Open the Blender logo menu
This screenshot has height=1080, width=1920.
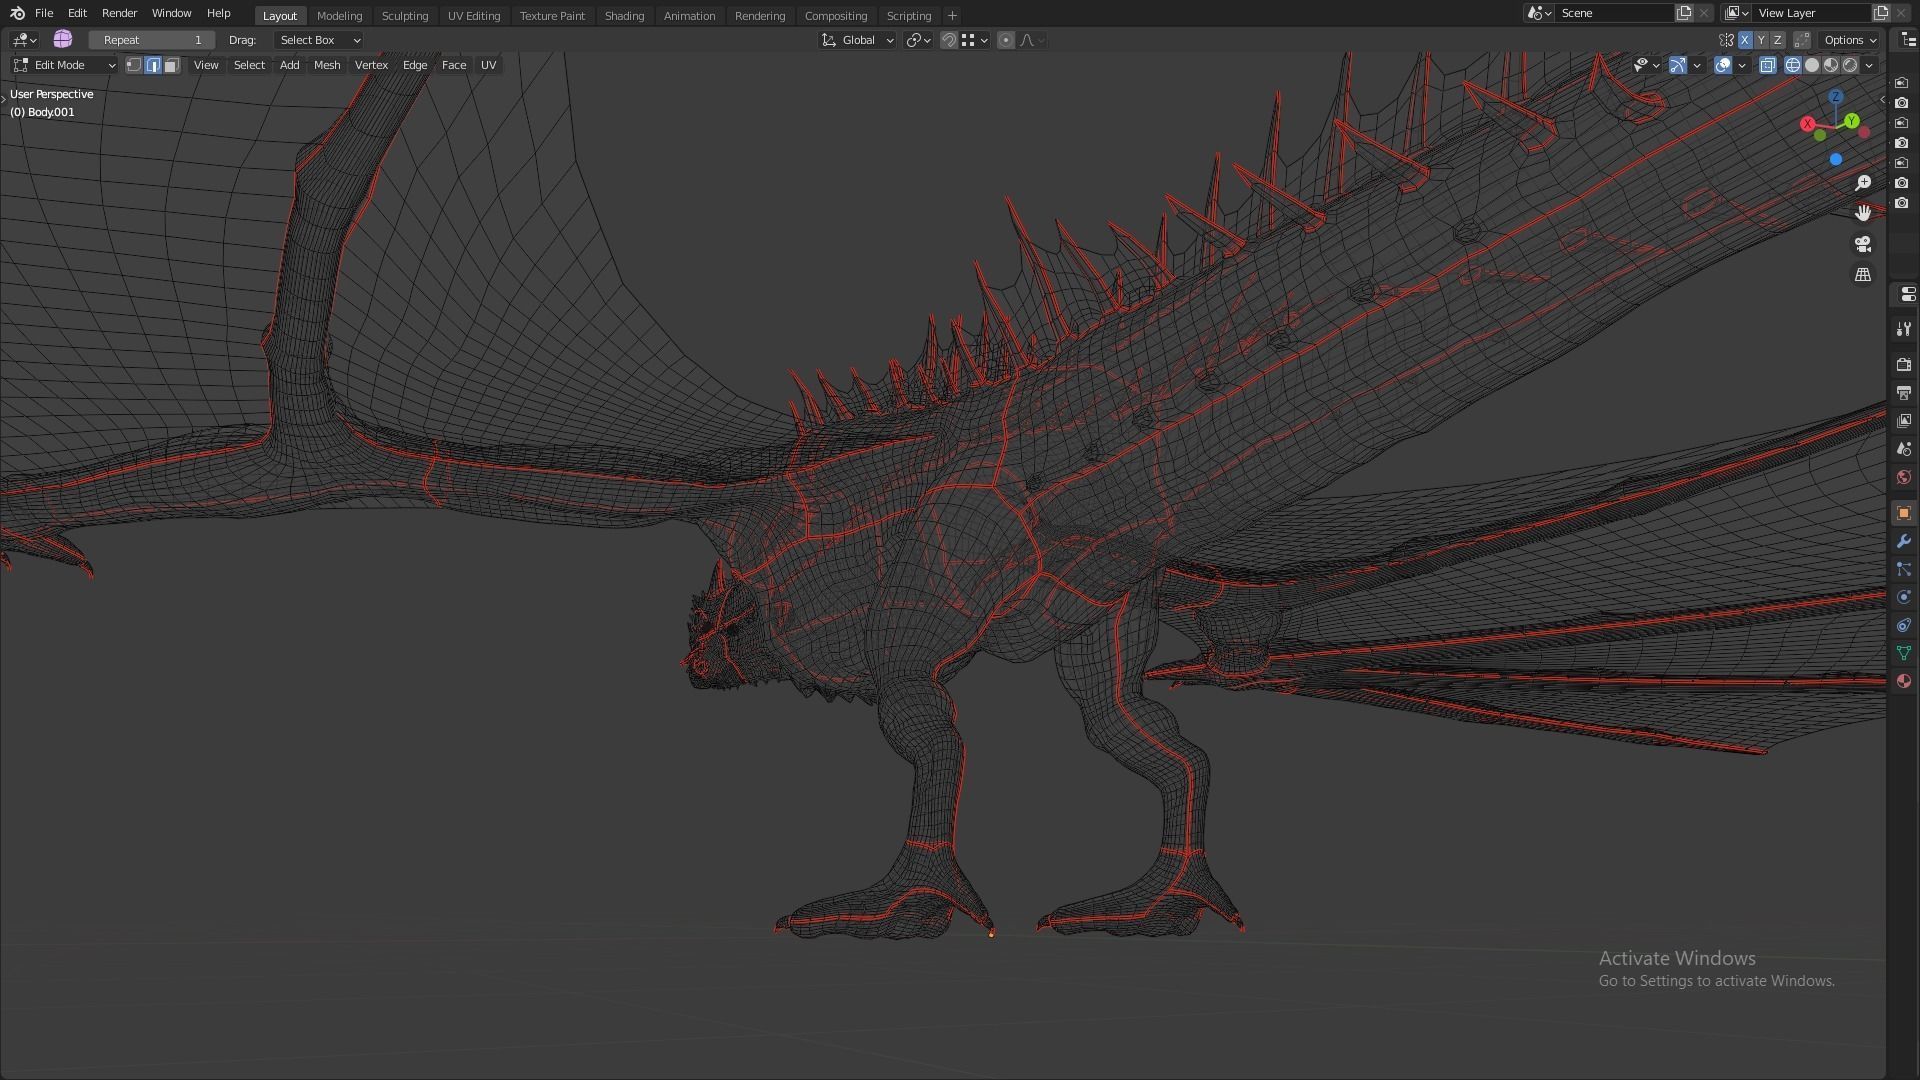click(17, 13)
